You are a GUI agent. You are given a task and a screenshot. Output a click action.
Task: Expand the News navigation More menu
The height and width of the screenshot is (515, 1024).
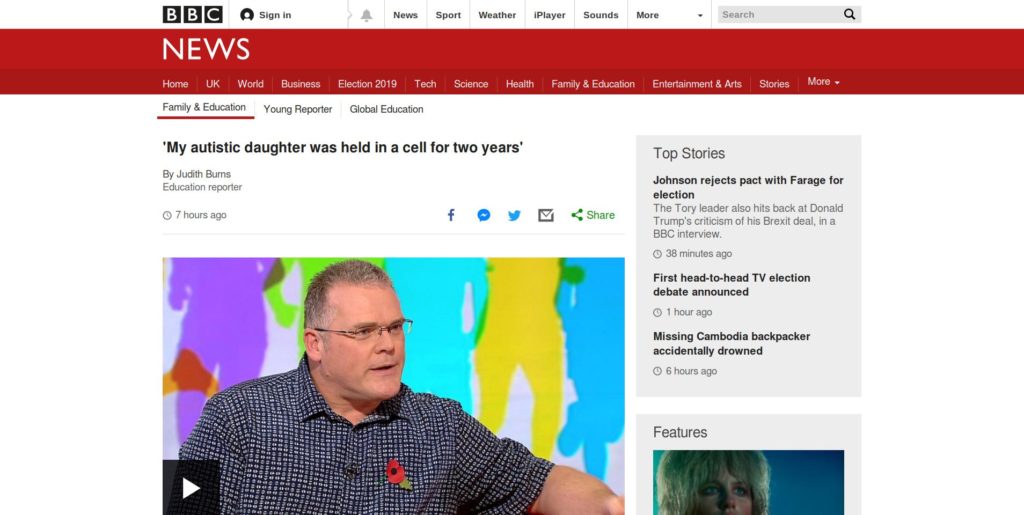click(824, 82)
